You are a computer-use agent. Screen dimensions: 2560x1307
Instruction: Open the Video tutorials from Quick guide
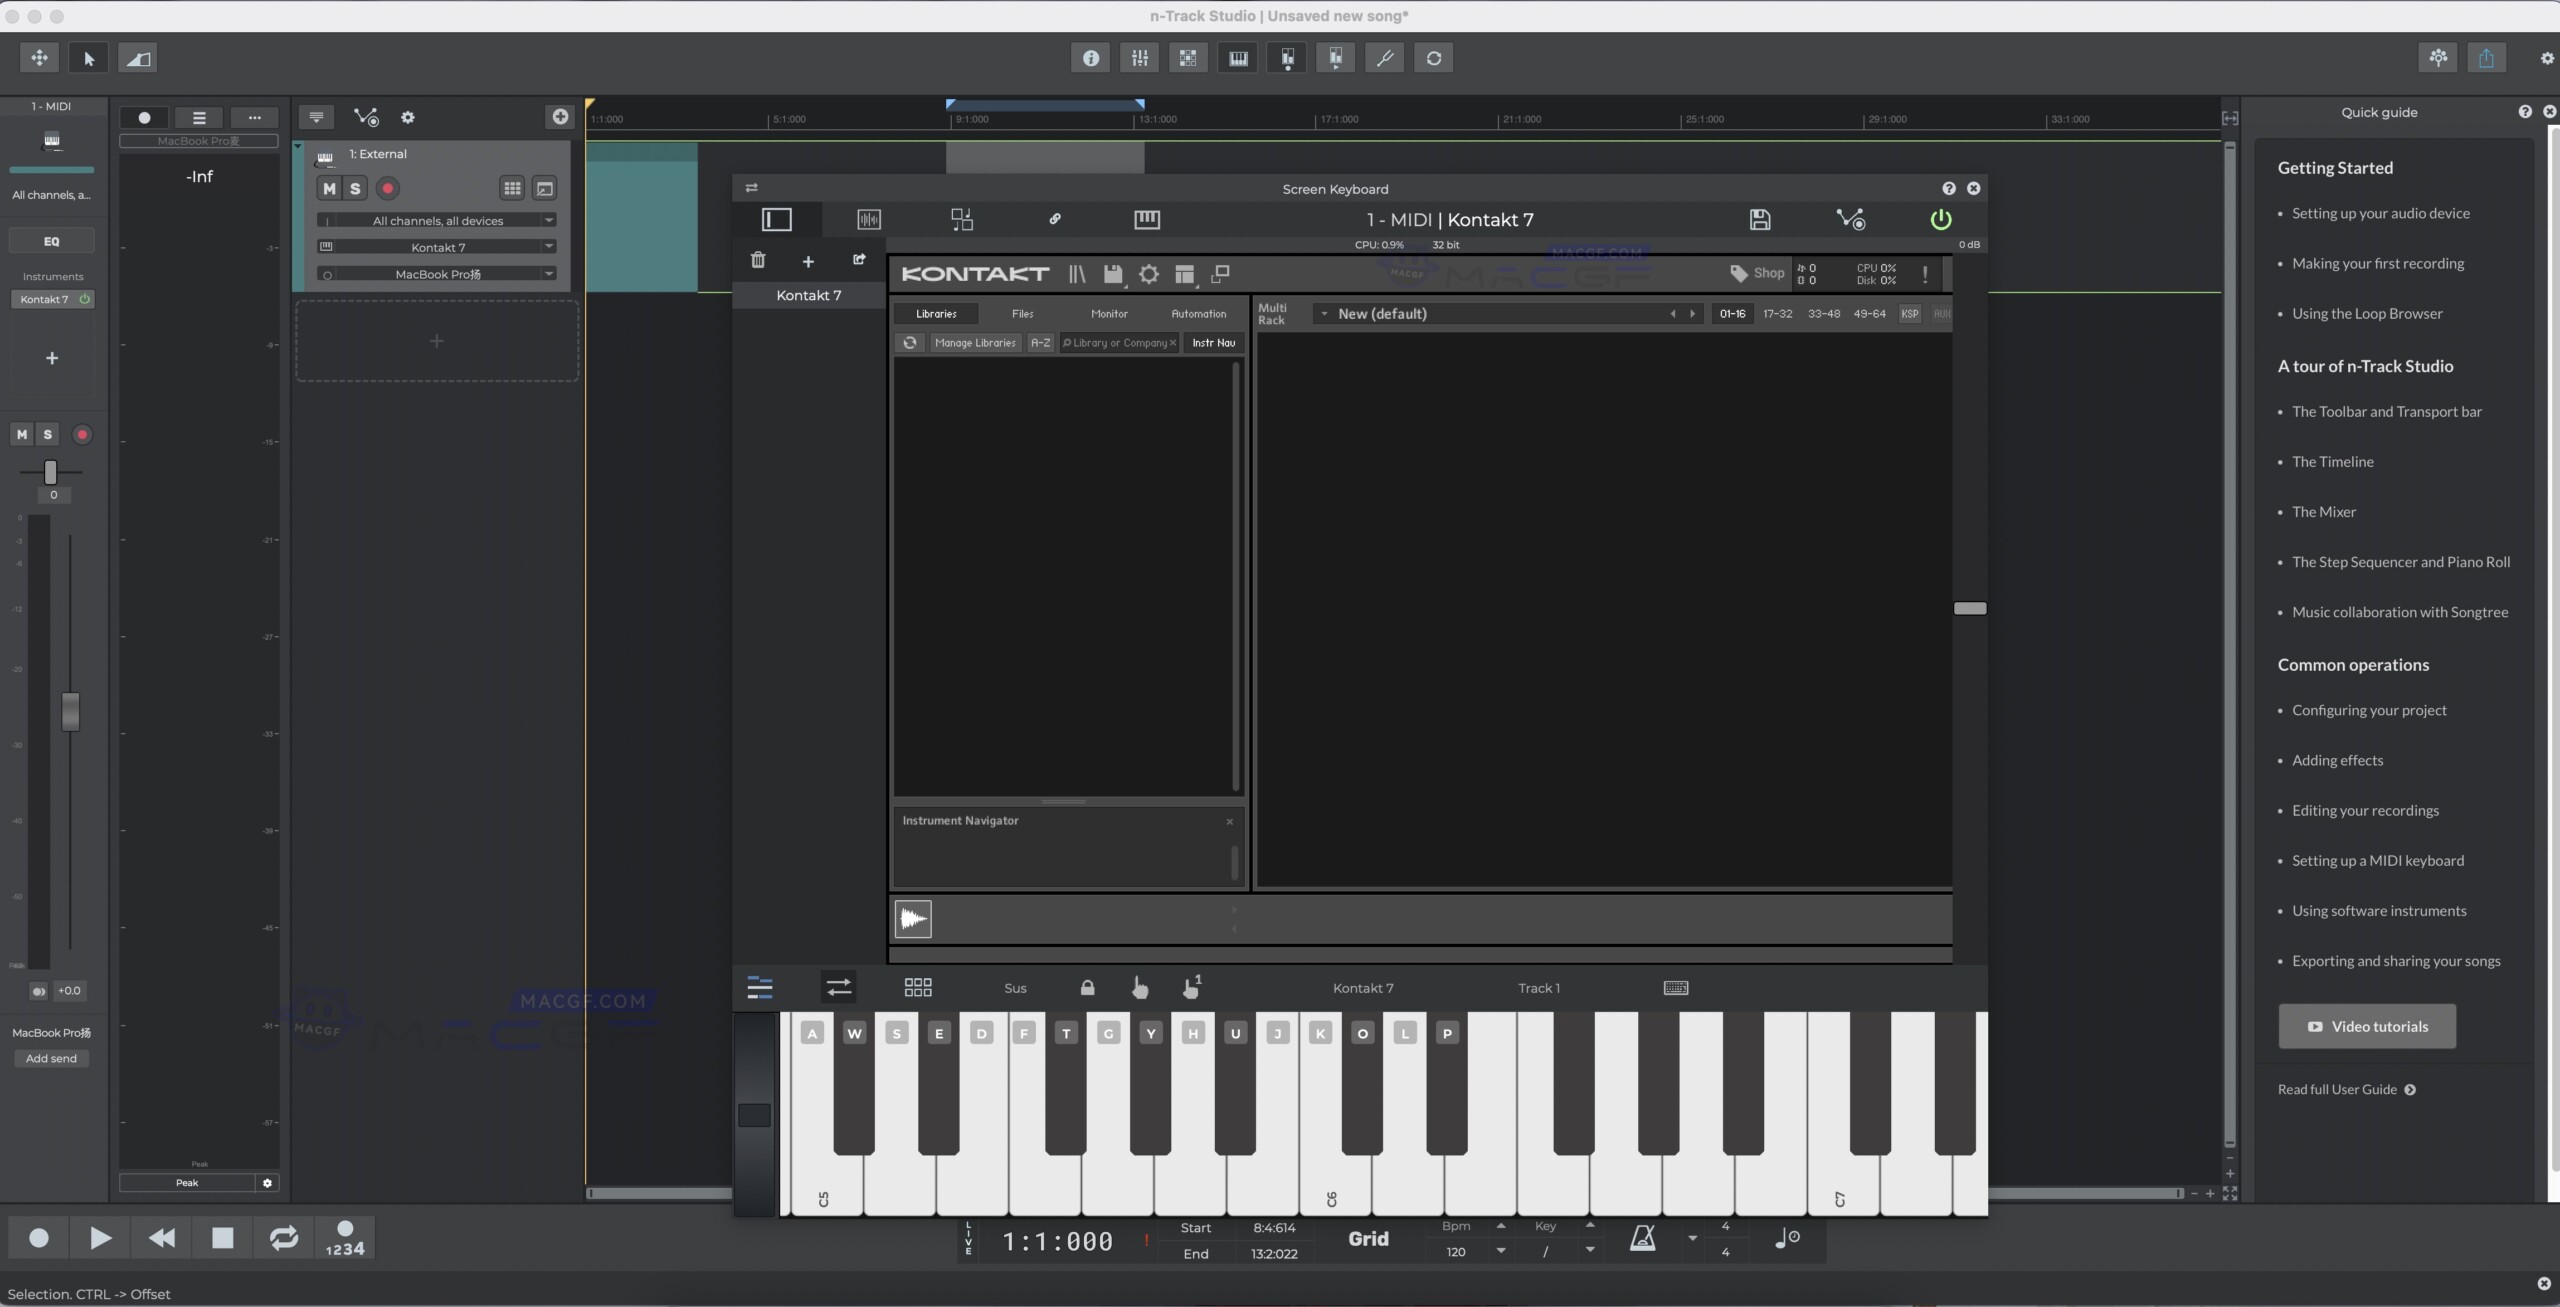(2366, 1026)
